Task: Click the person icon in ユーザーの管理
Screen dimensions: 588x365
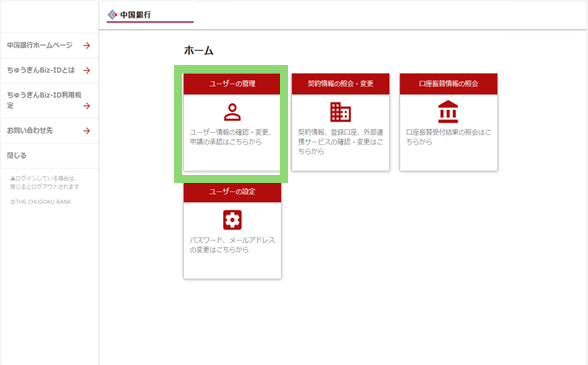Action: (232, 112)
